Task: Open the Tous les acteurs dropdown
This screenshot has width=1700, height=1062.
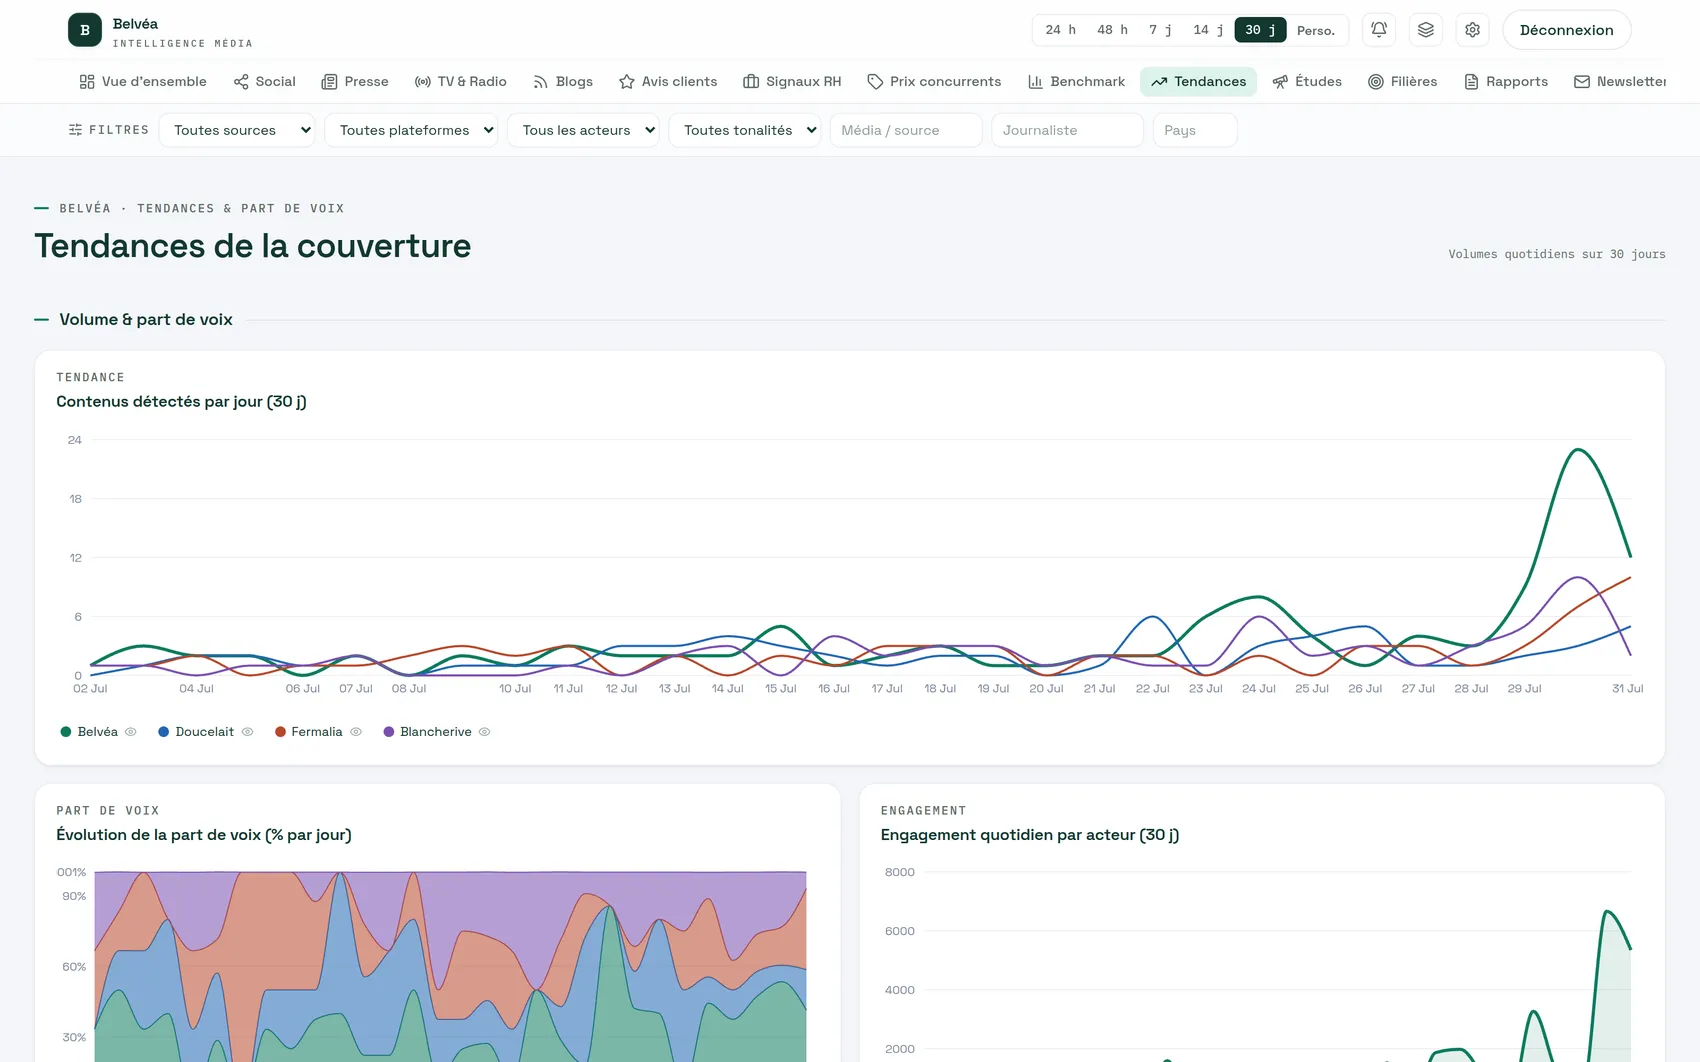Action: [x=583, y=130]
